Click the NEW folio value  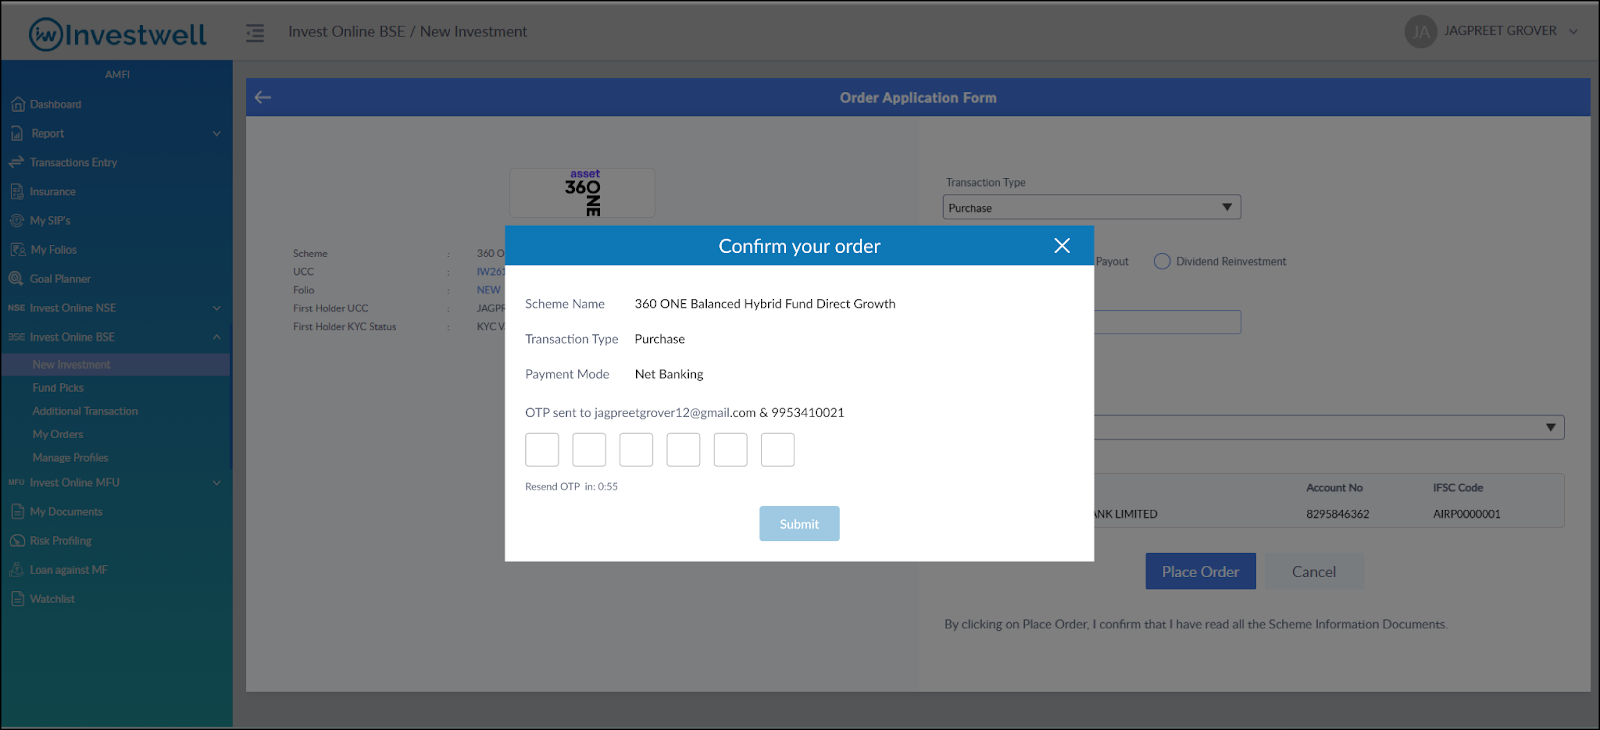coord(488,290)
